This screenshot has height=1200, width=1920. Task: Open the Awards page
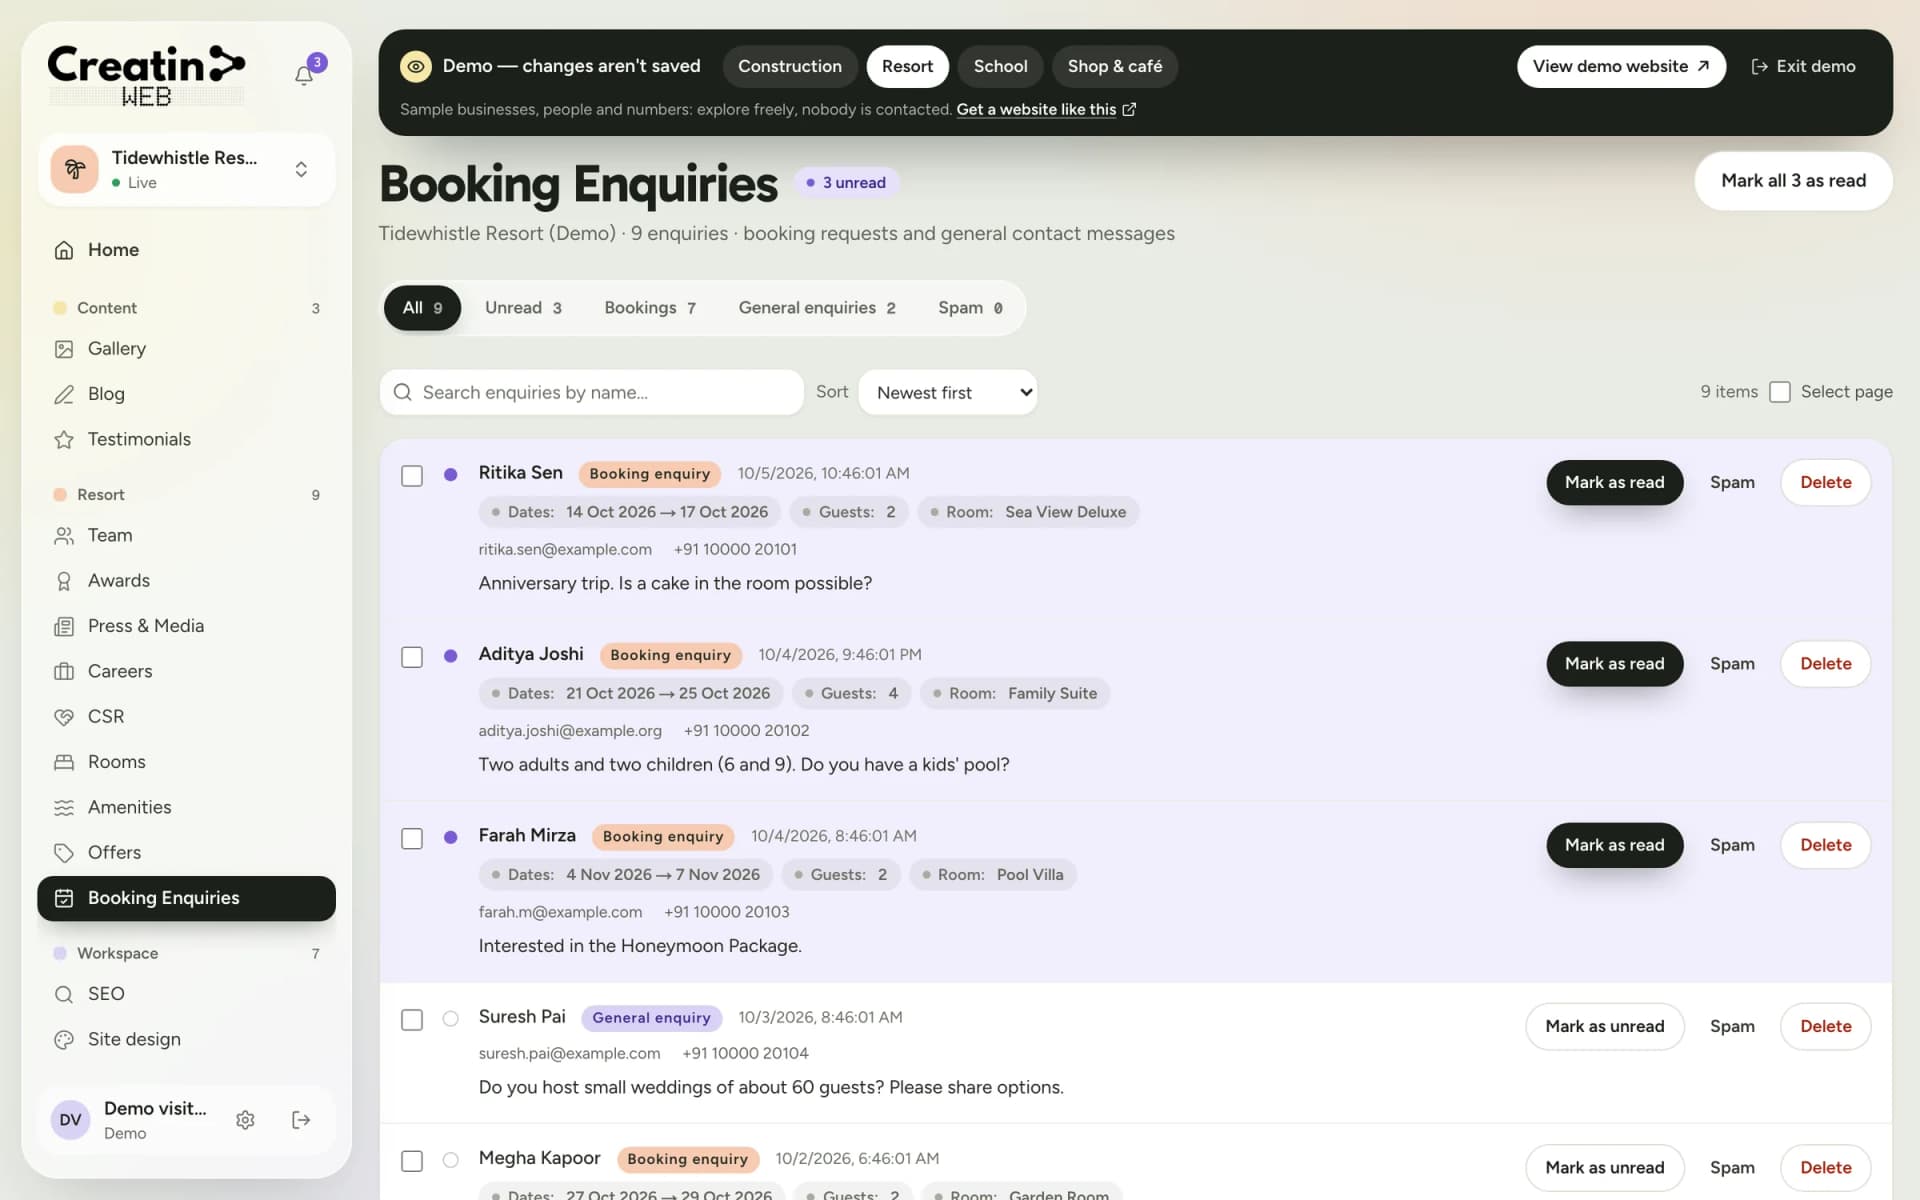coord(186,581)
